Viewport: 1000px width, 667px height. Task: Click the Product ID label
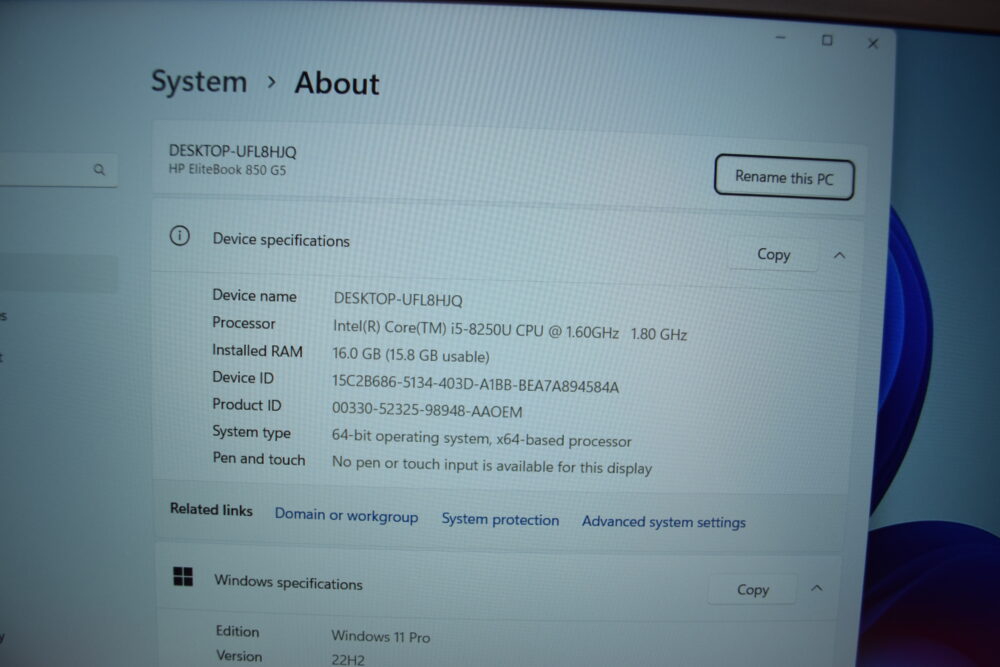point(247,405)
